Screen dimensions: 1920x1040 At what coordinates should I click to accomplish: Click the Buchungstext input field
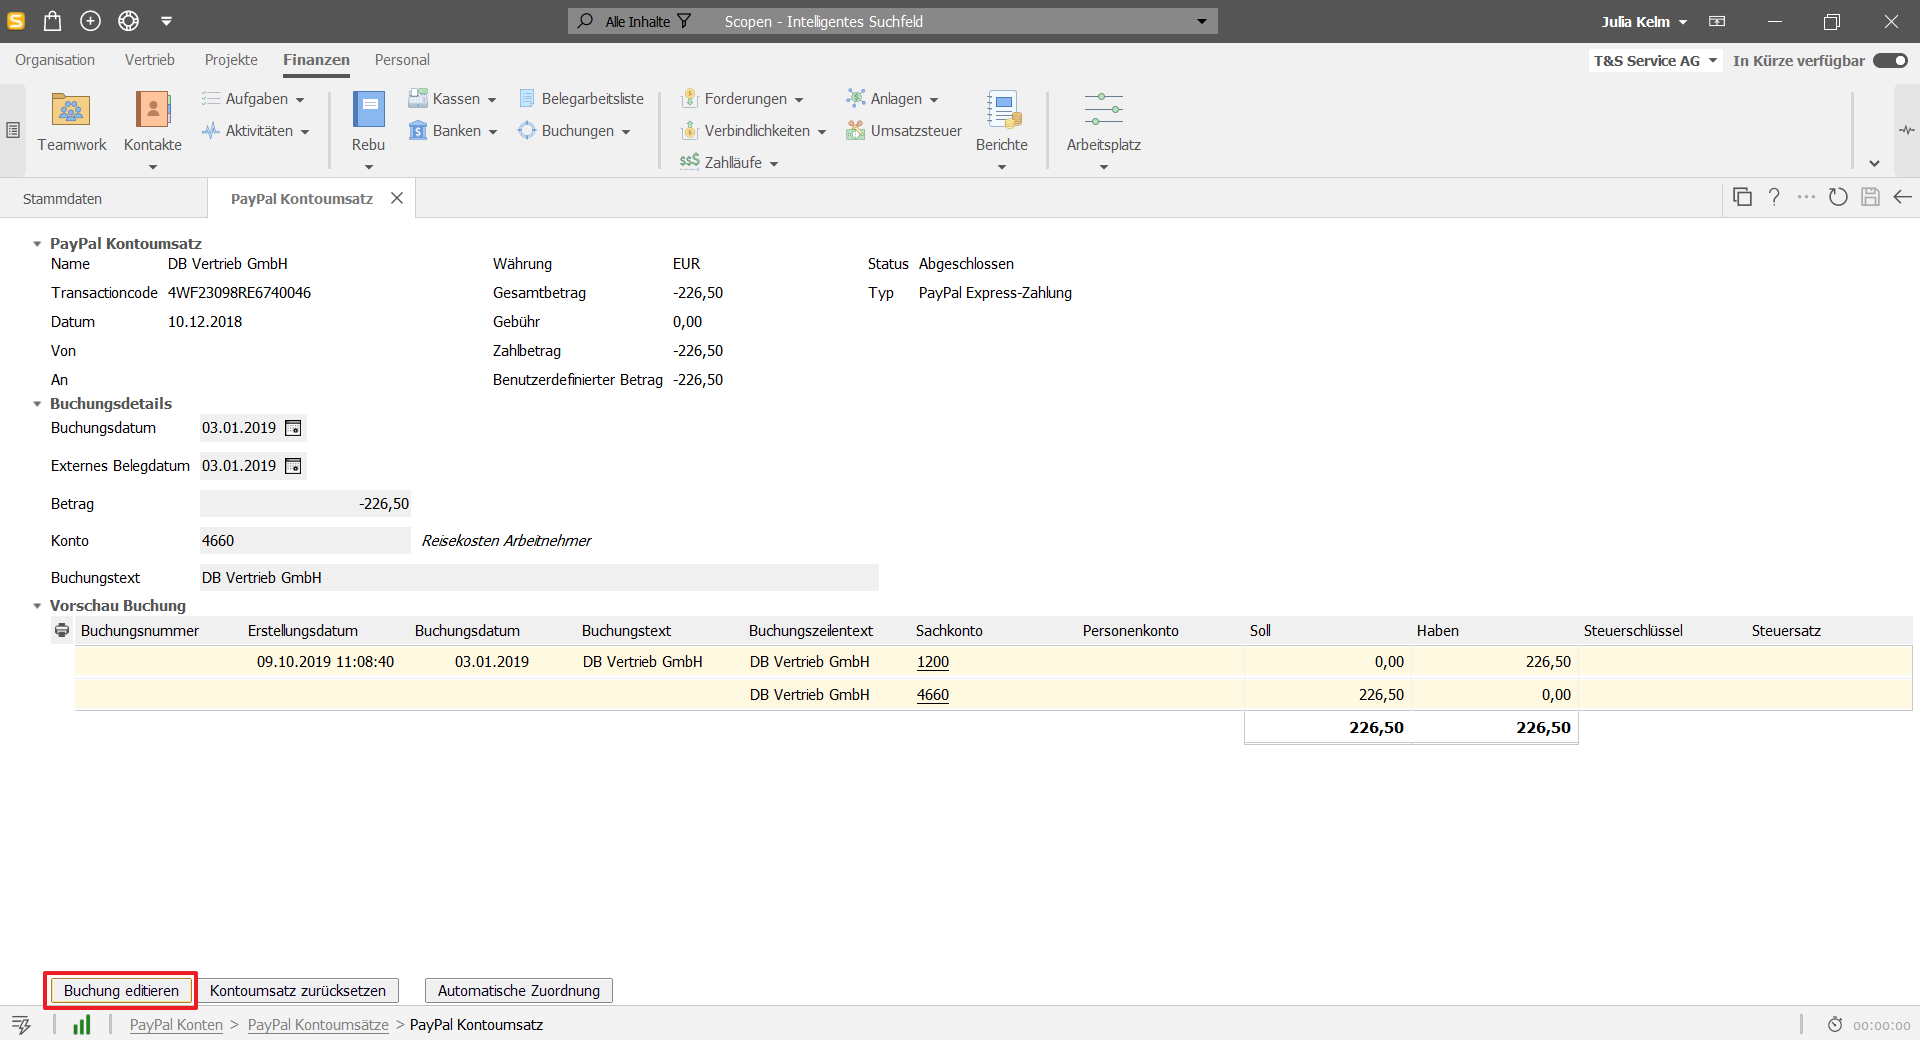[539, 578]
